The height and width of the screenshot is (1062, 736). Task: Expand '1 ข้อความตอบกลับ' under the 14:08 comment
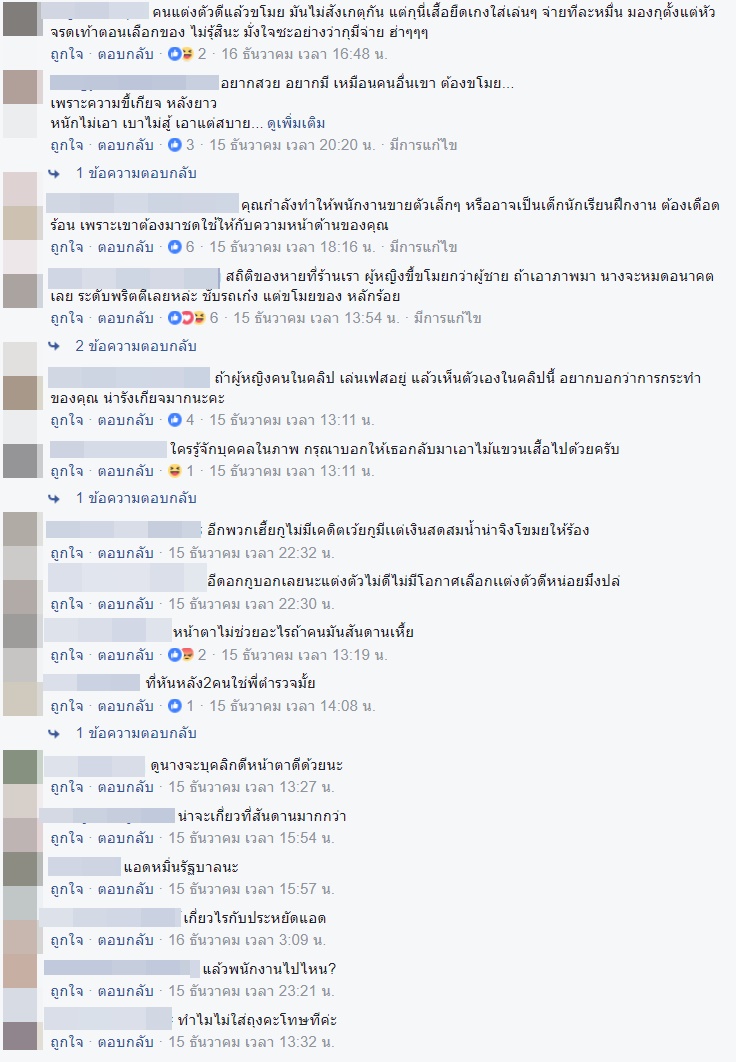[x=135, y=734]
